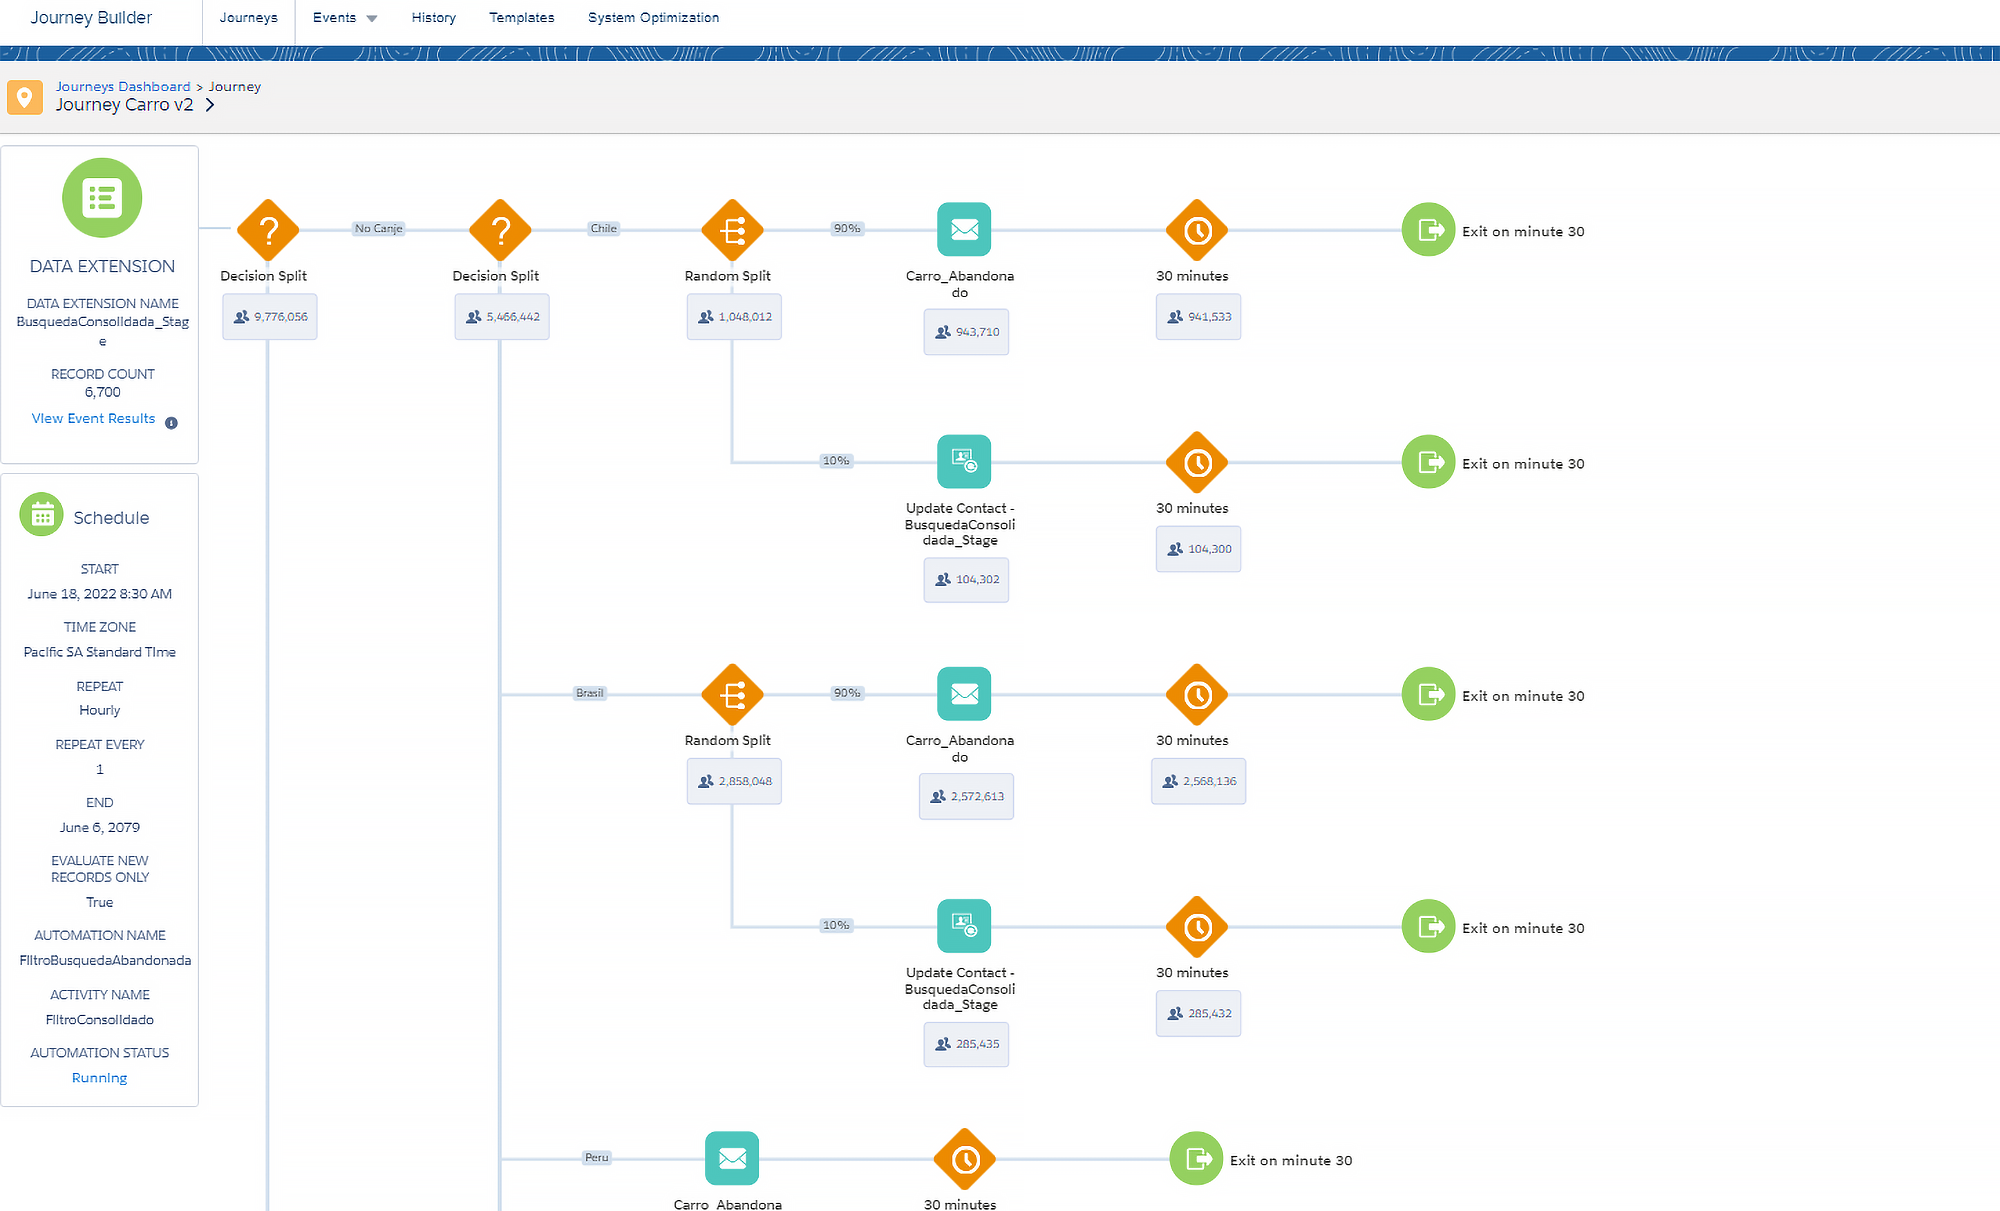
Task: Click the No Canje path label
Action: pyautogui.click(x=378, y=229)
